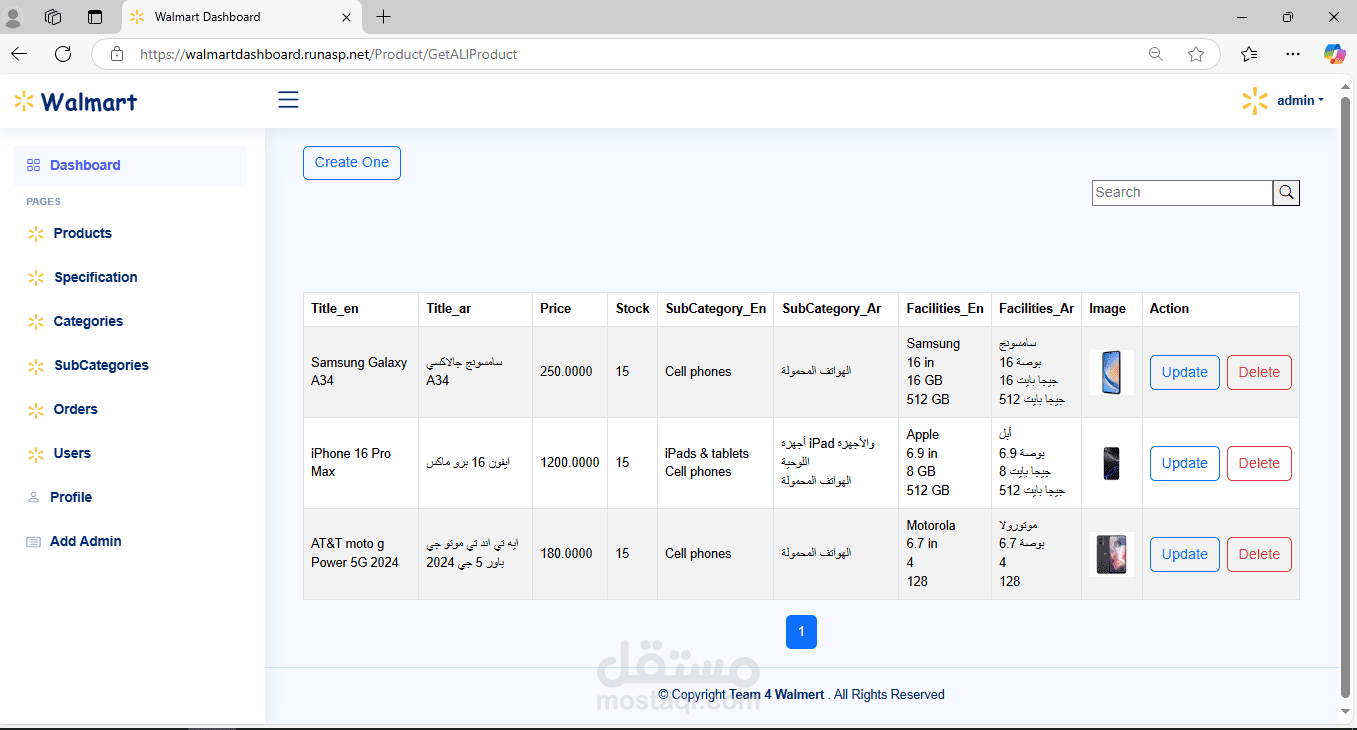Open the Profile page

click(71, 497)
